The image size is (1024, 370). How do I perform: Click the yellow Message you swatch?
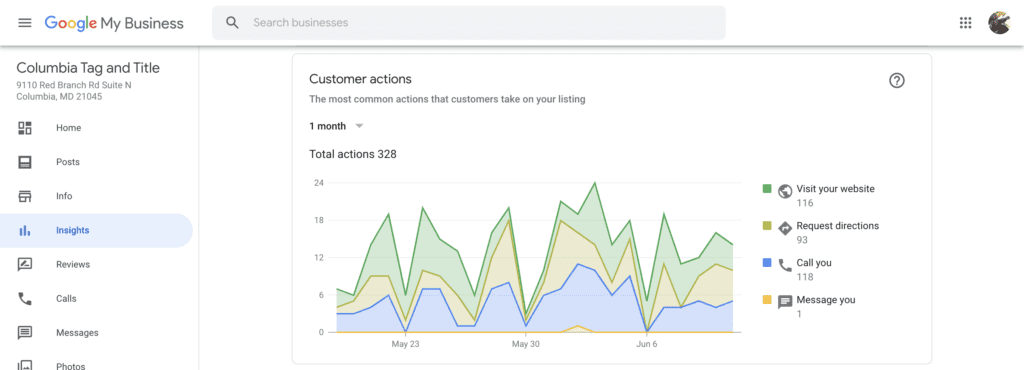pyautogui.click(x=767, y=300)
